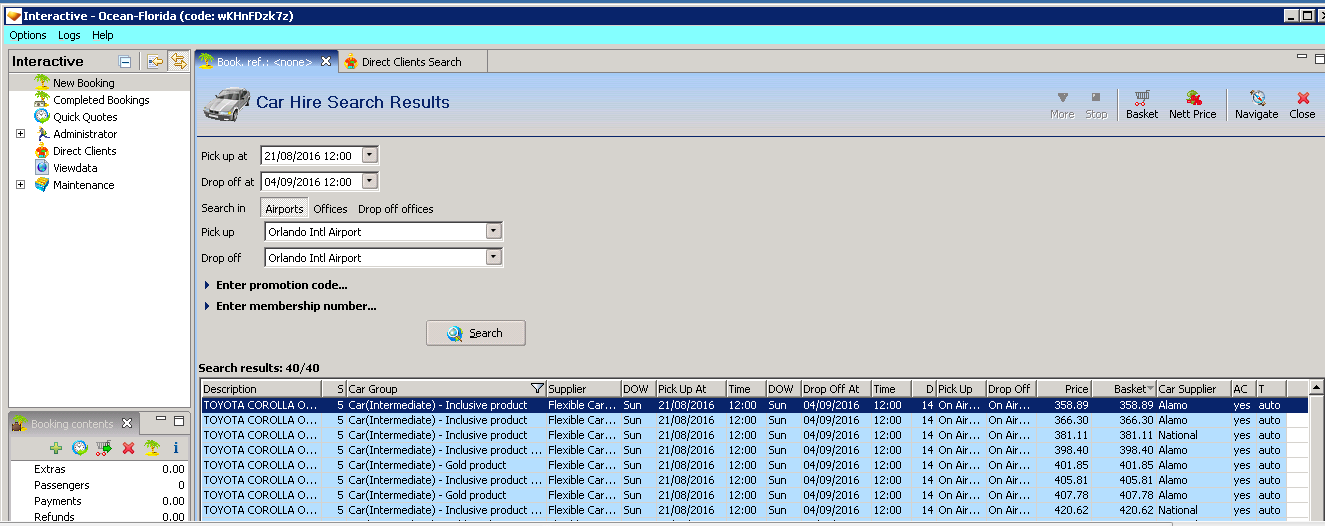Screen dimensions: 1325x526
Task: Expand the Enter promotion code section
Action: click(x=280, y=285)
